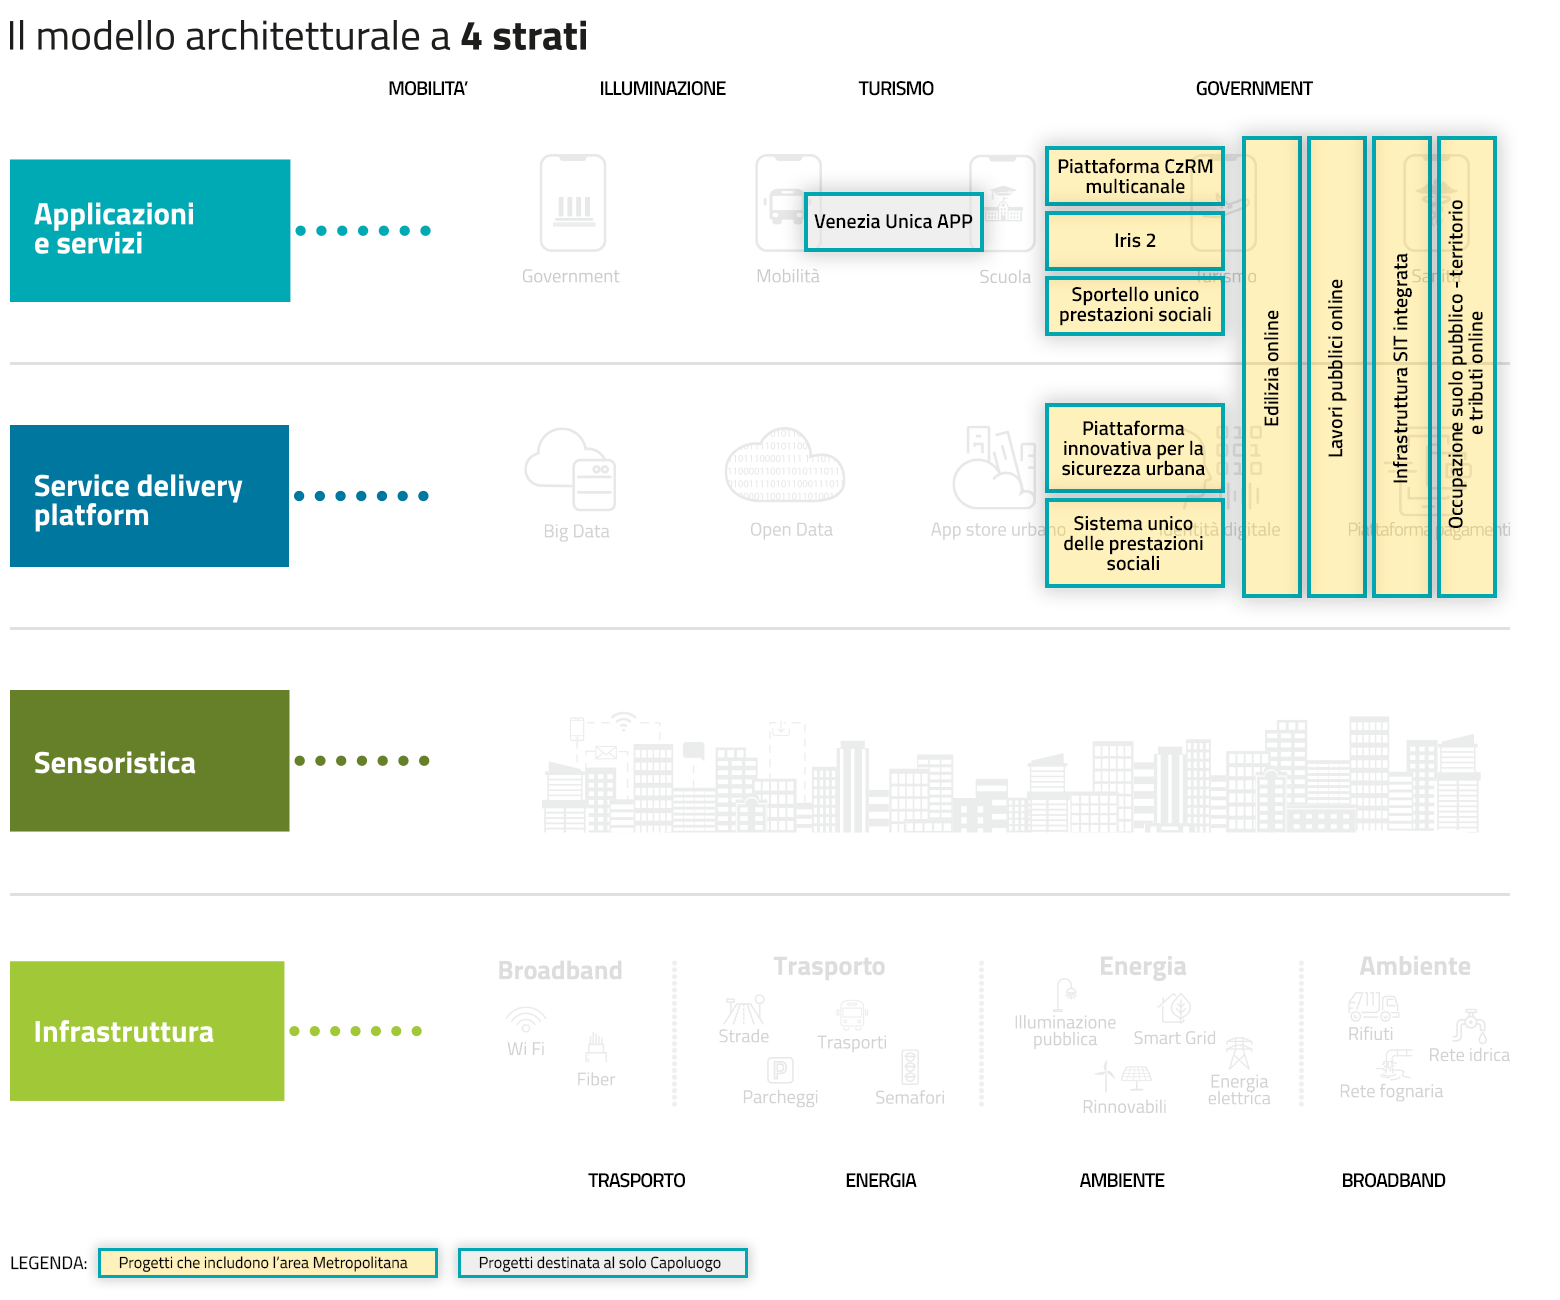Image resolution: width=1560 pixels, height=1300 pixels.
Task: Click the Parcheggi parking icon
Action: pyautogui.click(x=780, y=1070)
